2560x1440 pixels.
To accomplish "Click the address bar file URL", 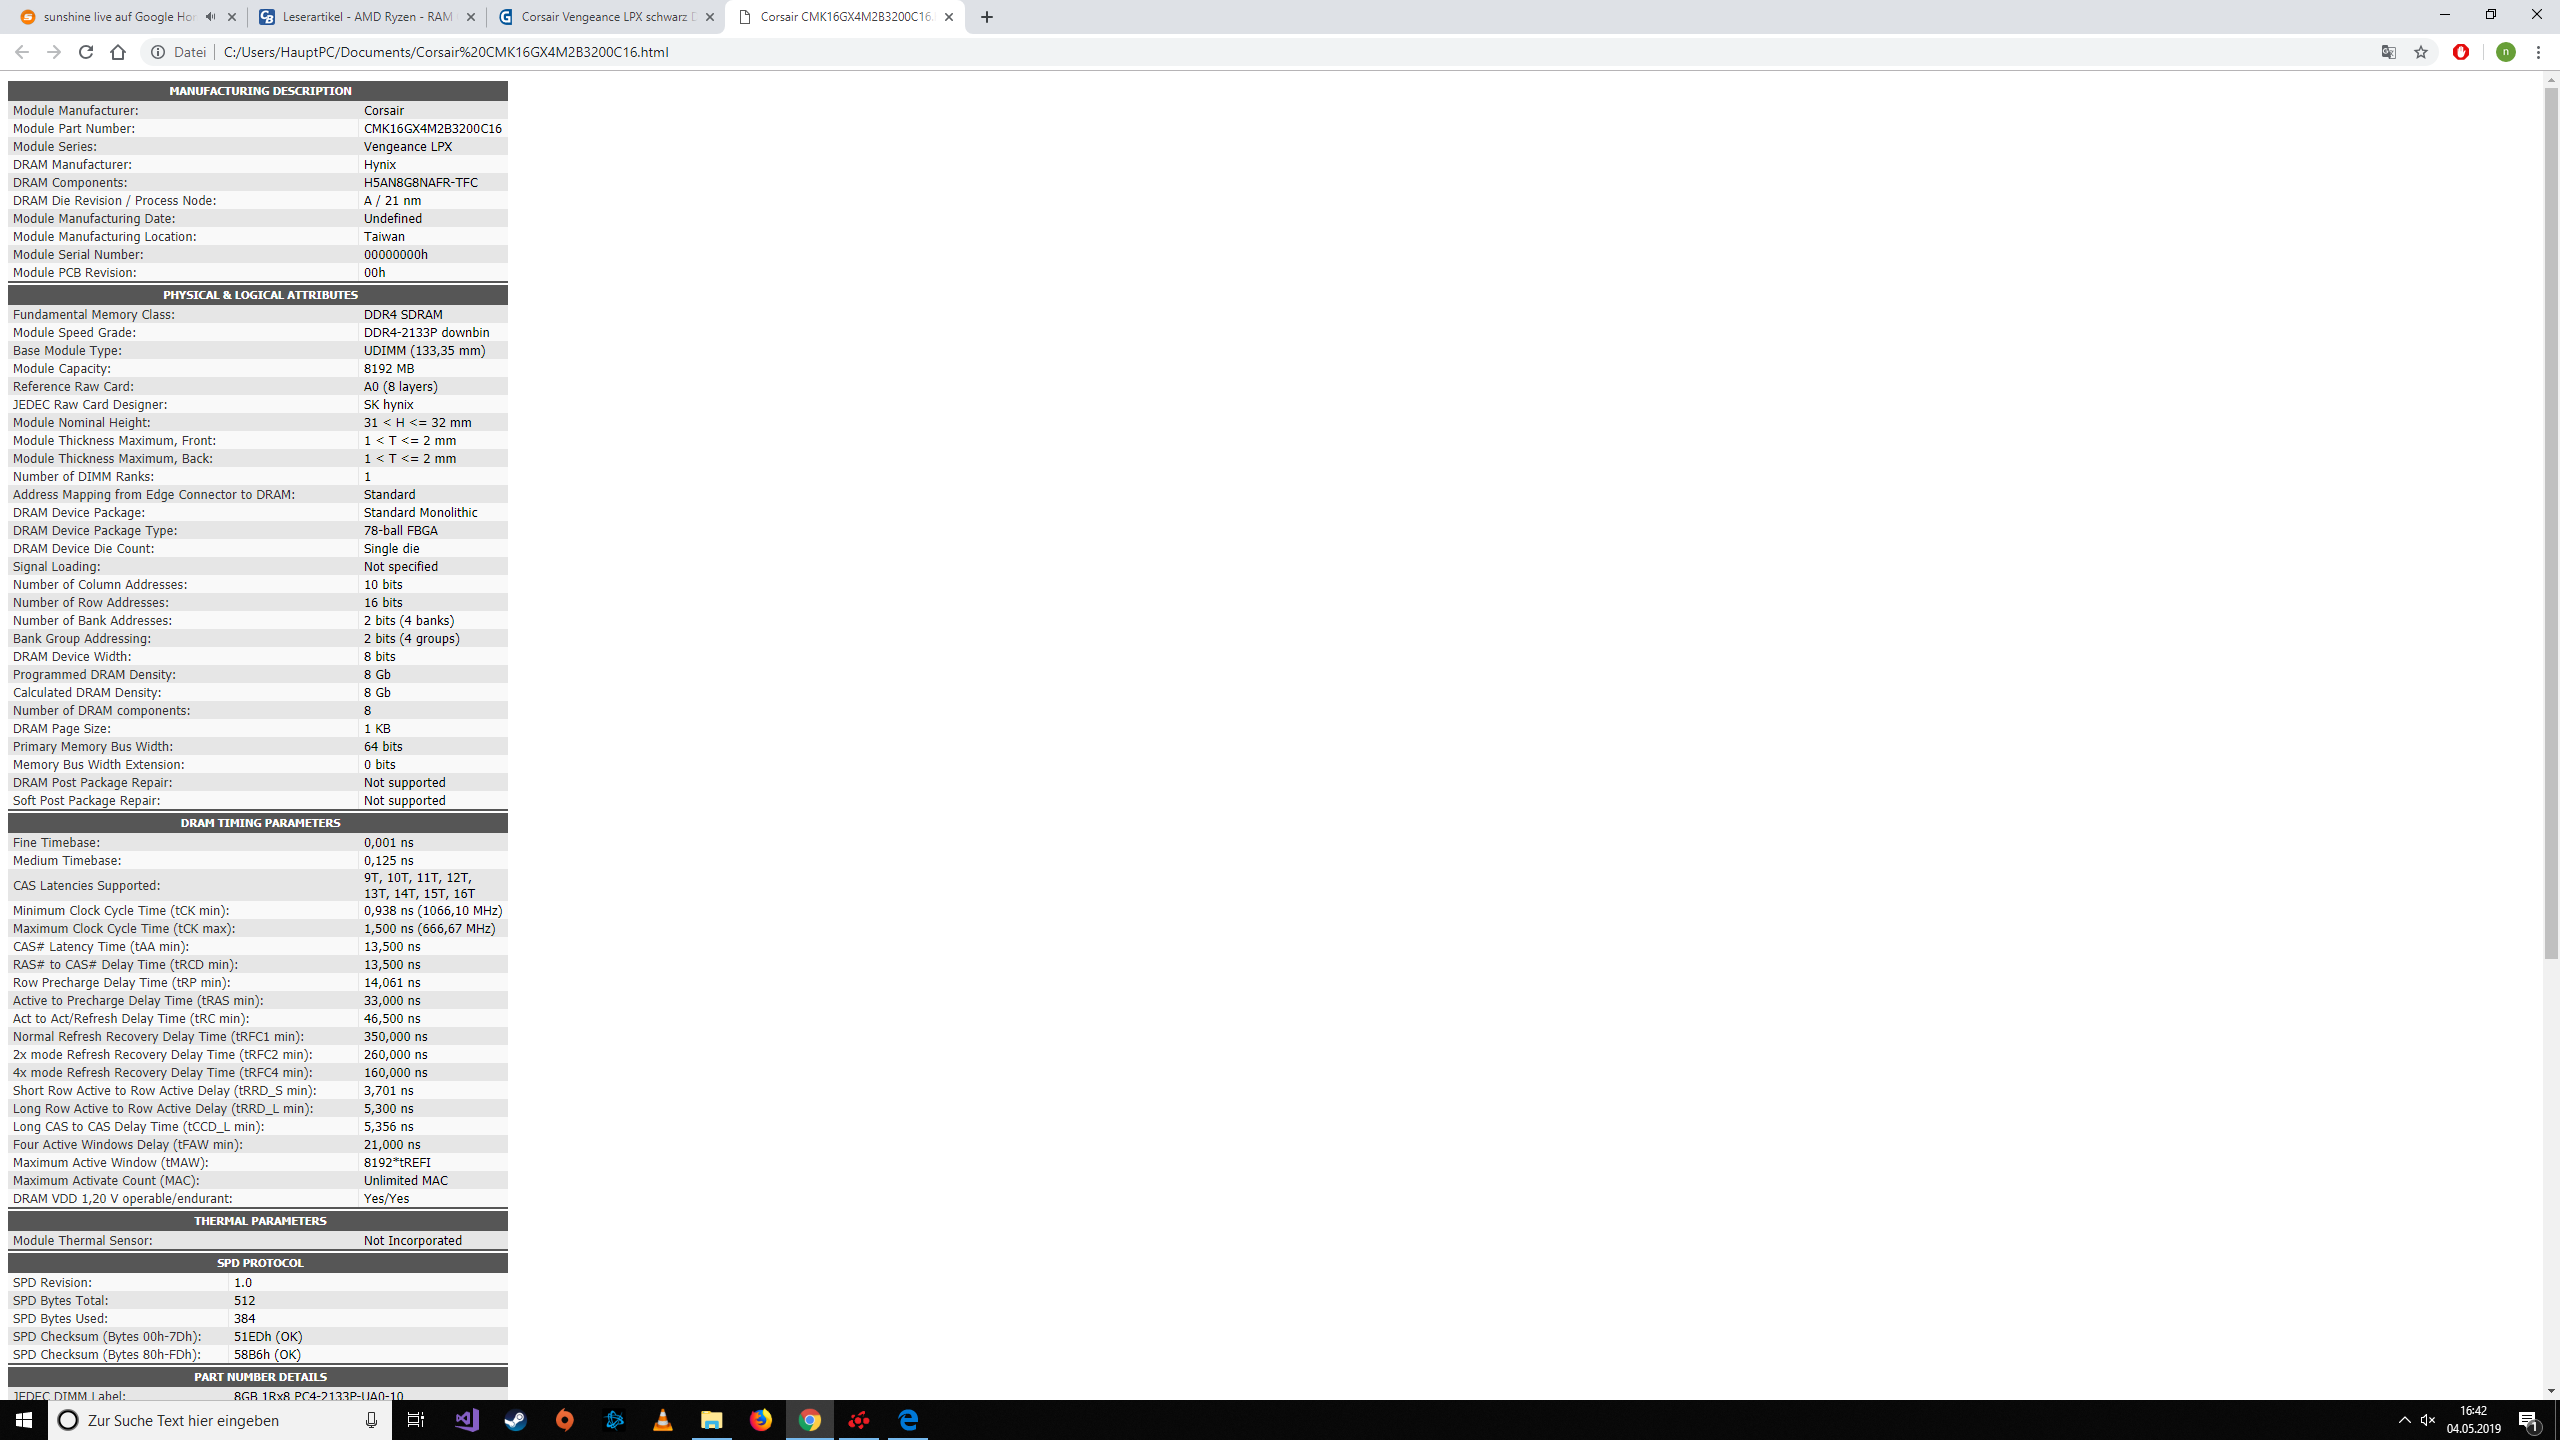I will 446,52.
